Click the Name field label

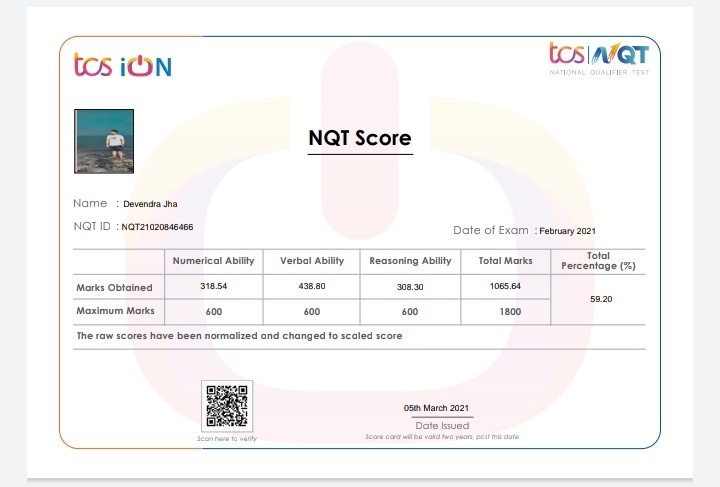point(90,203)
